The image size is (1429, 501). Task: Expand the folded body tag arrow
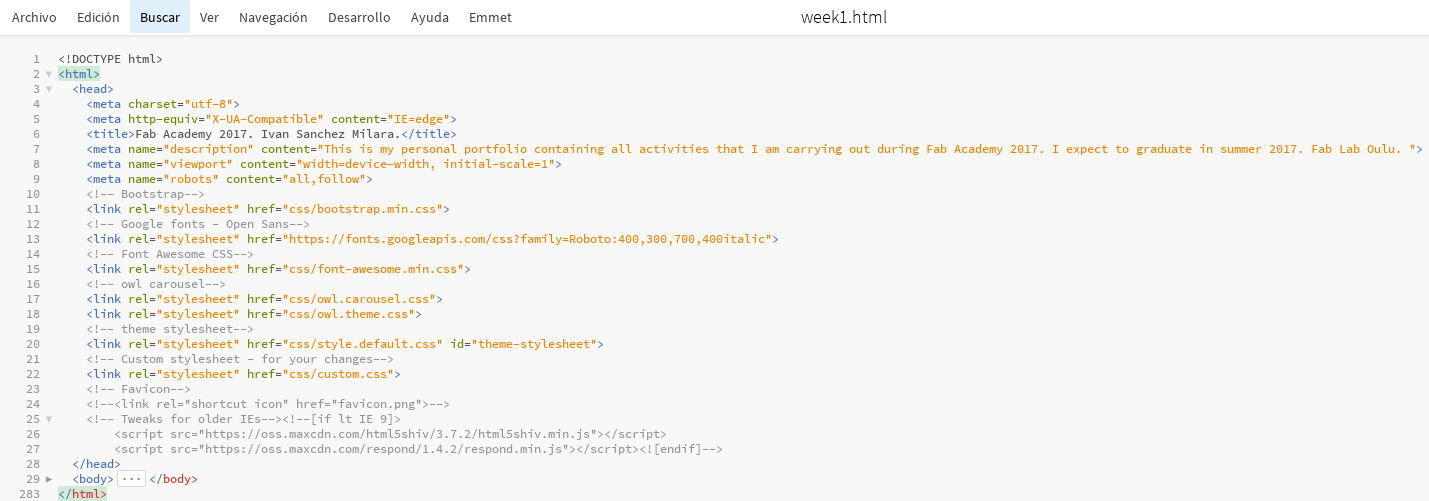click(48, 479)
